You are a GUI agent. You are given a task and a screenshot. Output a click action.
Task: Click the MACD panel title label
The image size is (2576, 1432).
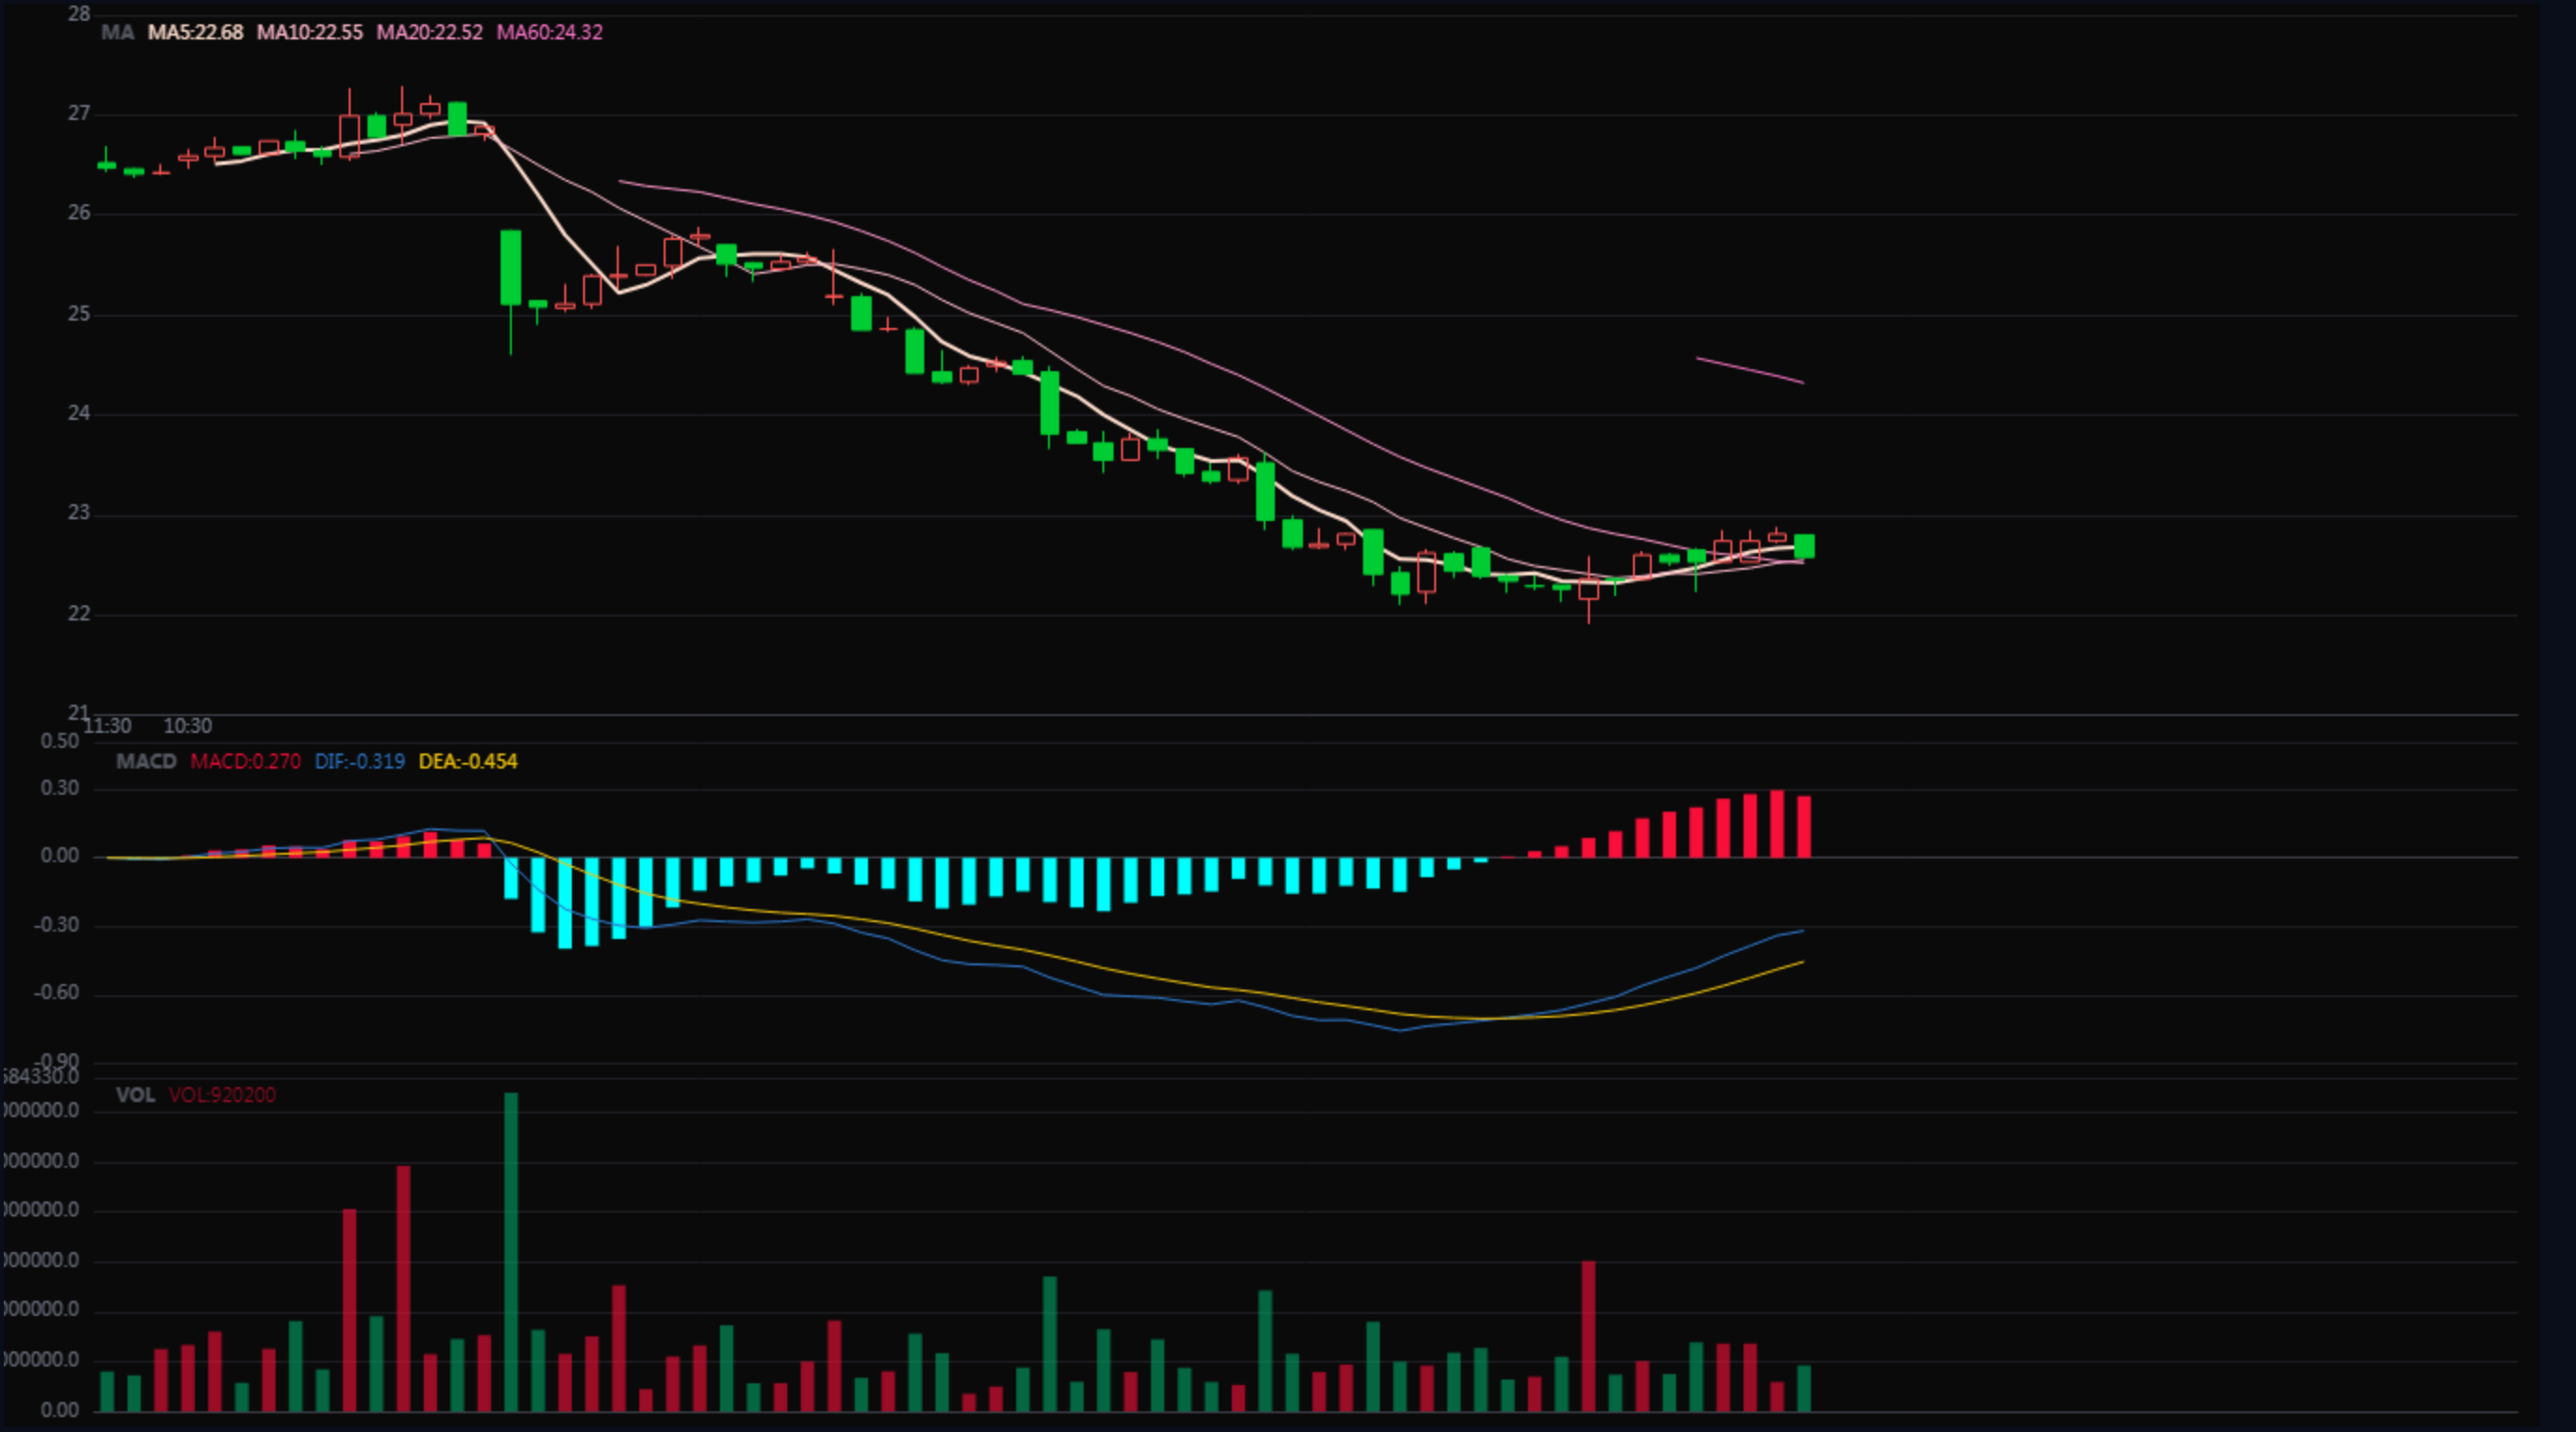point(146,761)
